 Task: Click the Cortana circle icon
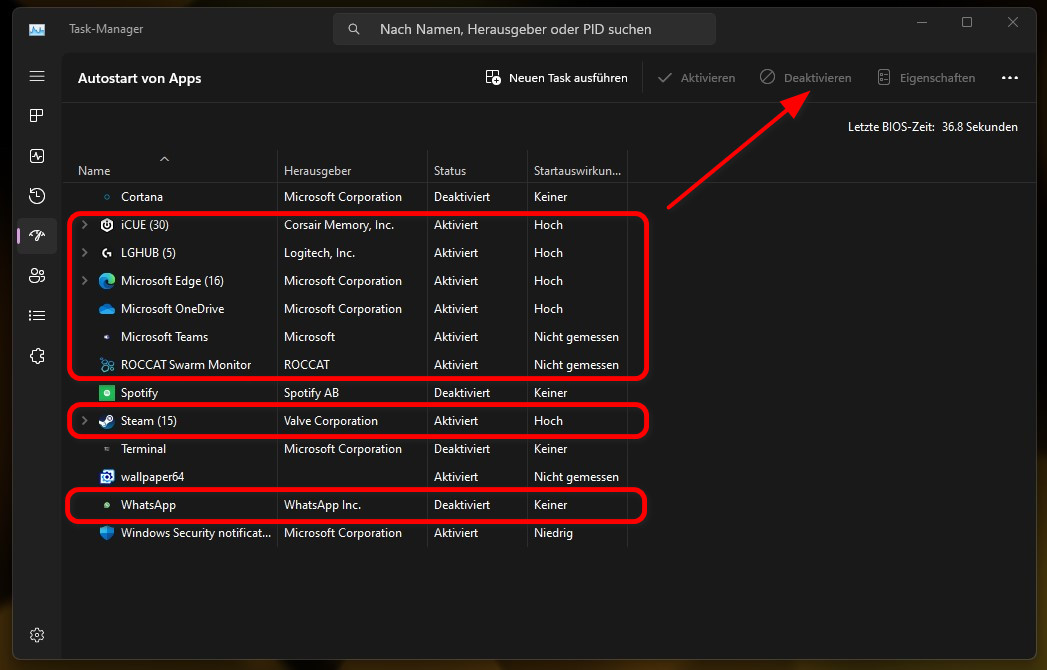pos(107,197)
